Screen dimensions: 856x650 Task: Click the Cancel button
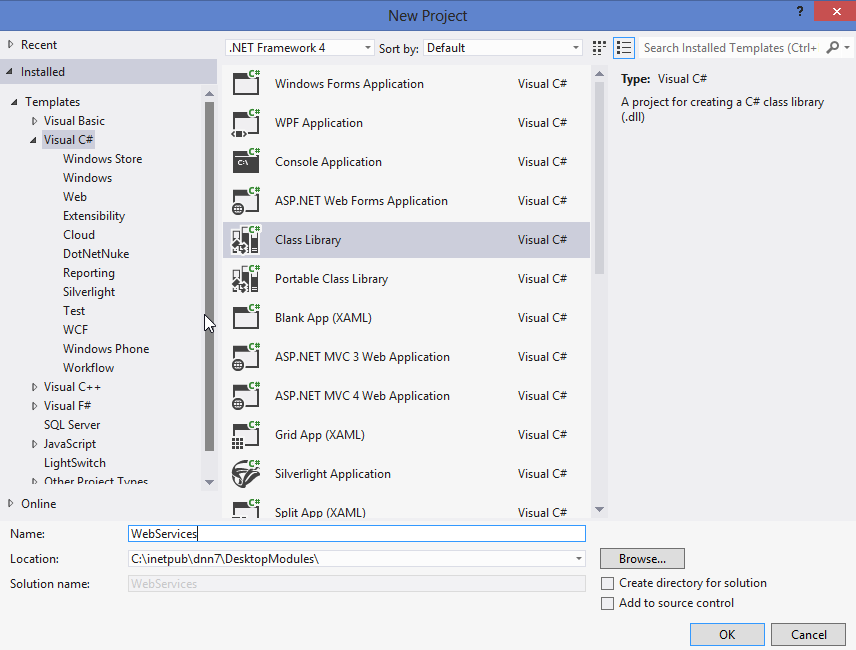pyautogui.click(x=809, y=635)
